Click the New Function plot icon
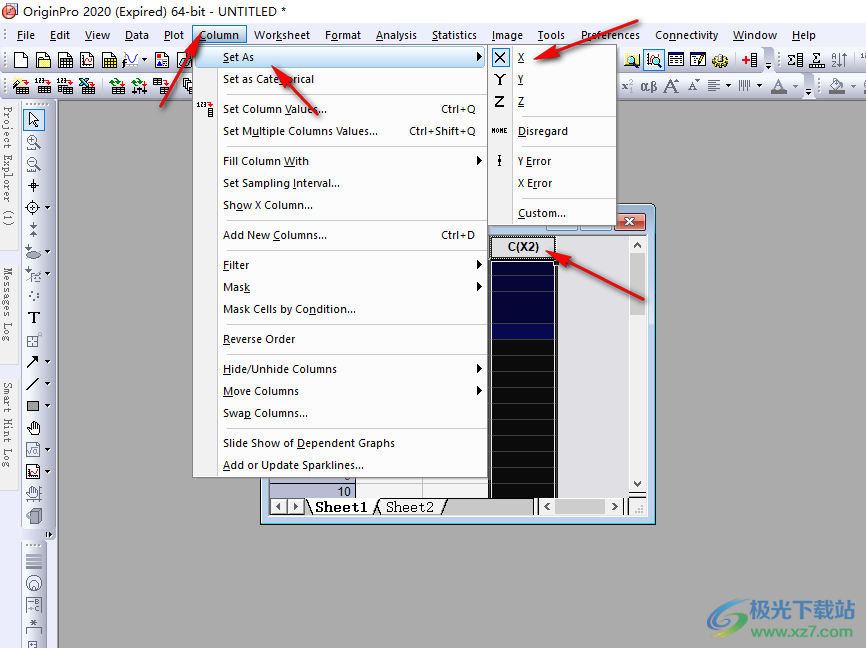Screen dimensions: 866x648 coord(131,60)
